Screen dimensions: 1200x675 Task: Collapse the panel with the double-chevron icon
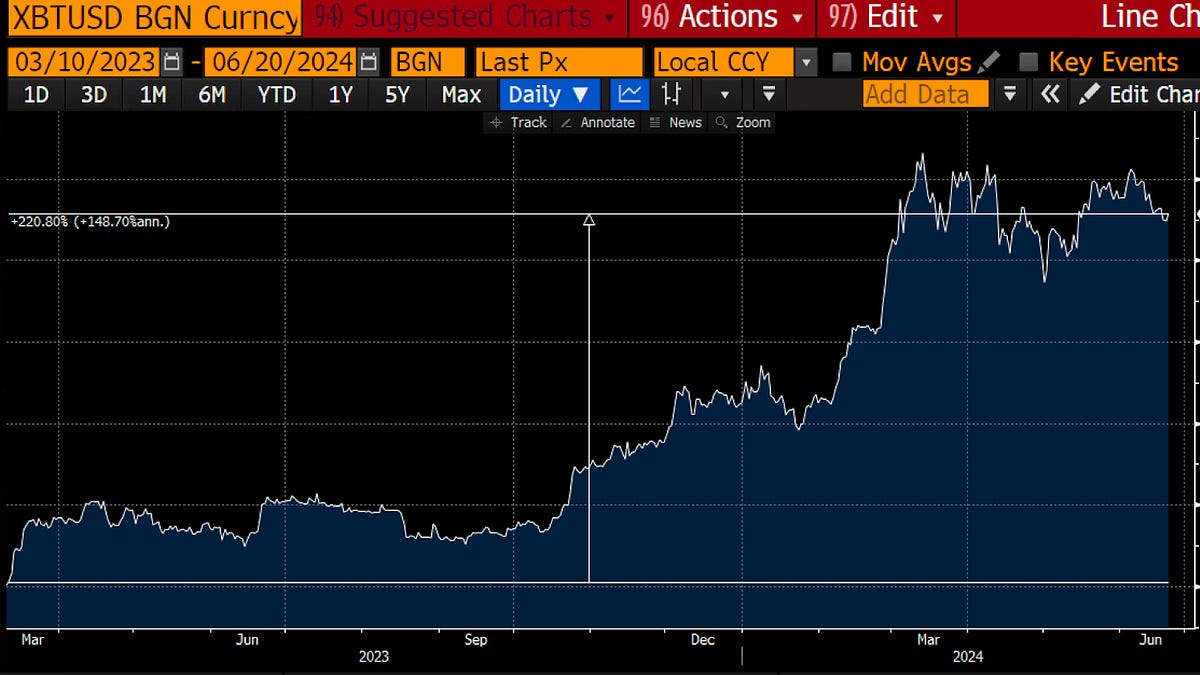point(1049,95)
